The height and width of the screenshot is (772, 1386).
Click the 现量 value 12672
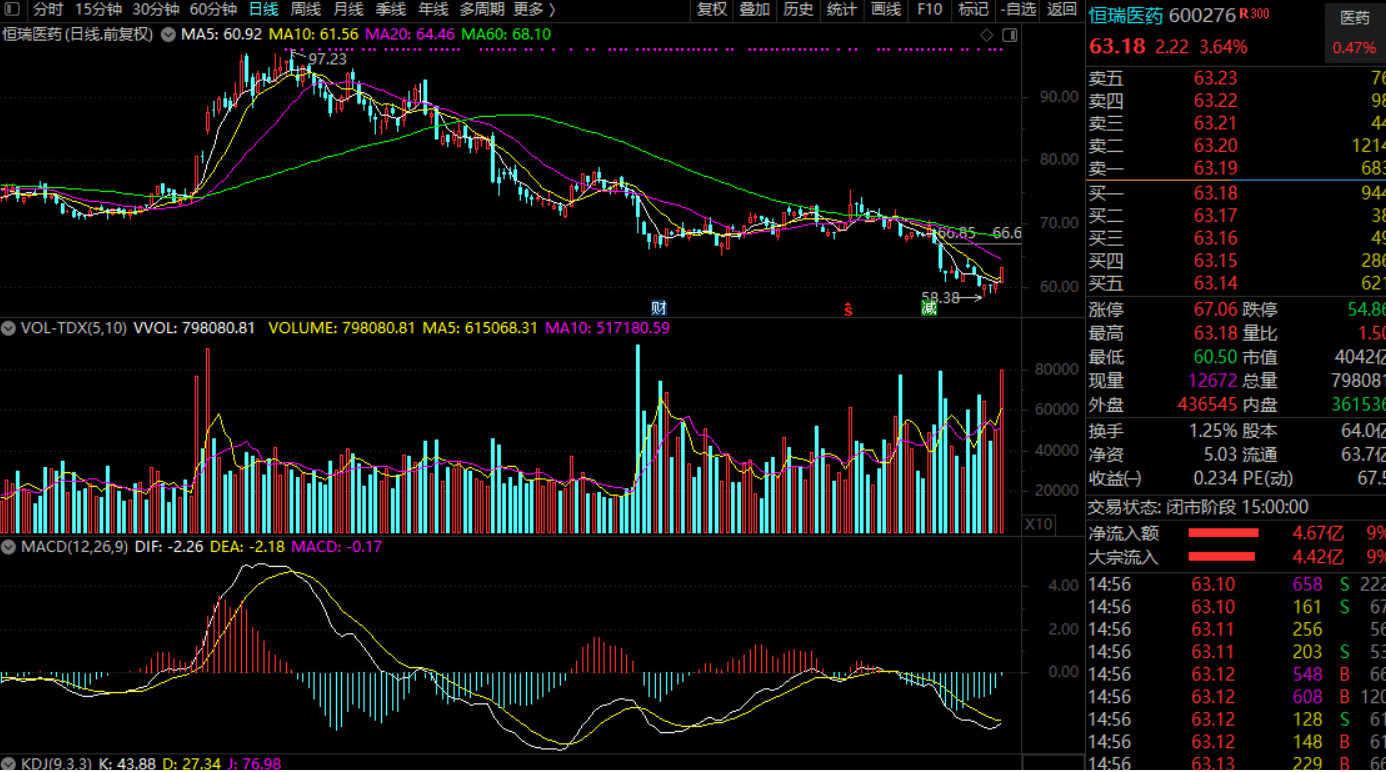(x=1212, y=381)
